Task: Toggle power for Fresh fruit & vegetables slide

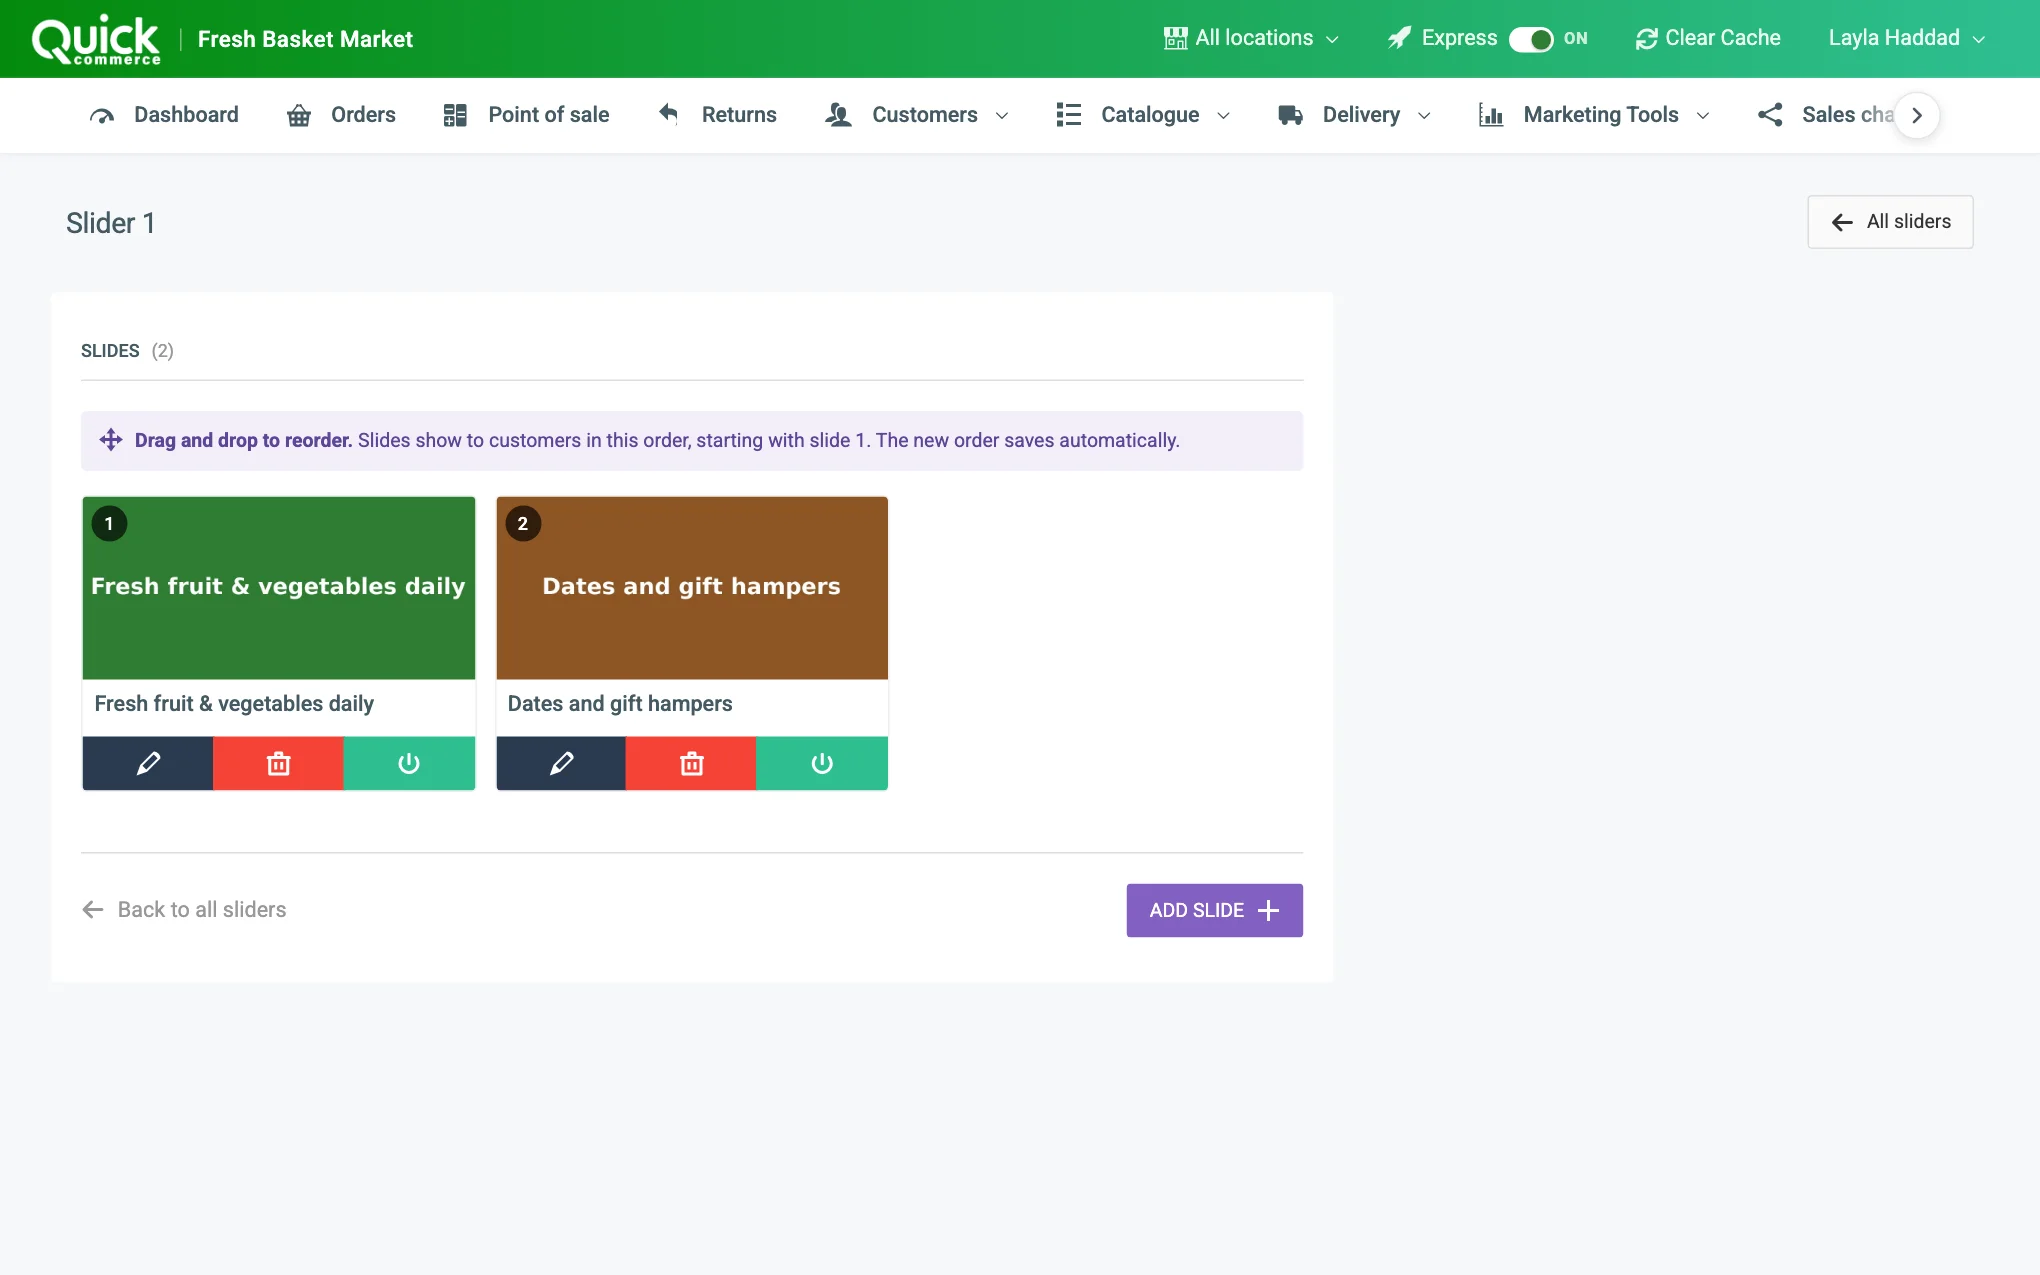Action: coord(409,763)
